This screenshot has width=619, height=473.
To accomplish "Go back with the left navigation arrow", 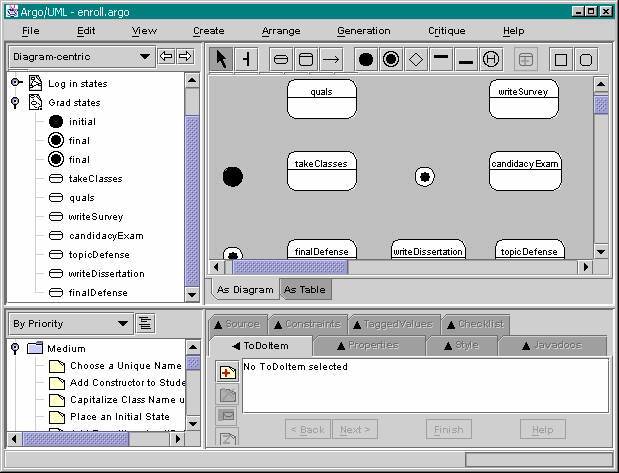I will pos(166,56).
